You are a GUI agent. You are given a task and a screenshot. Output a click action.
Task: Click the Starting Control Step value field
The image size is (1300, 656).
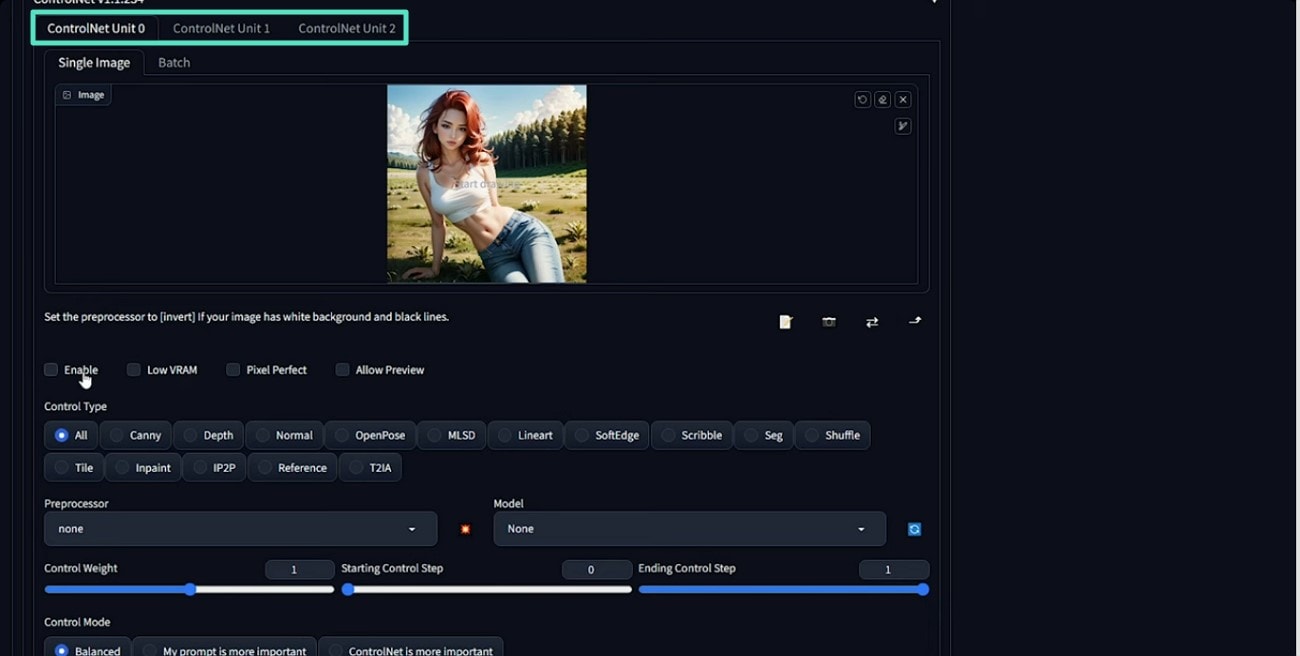pyautogui.click(x=596, y=569)
